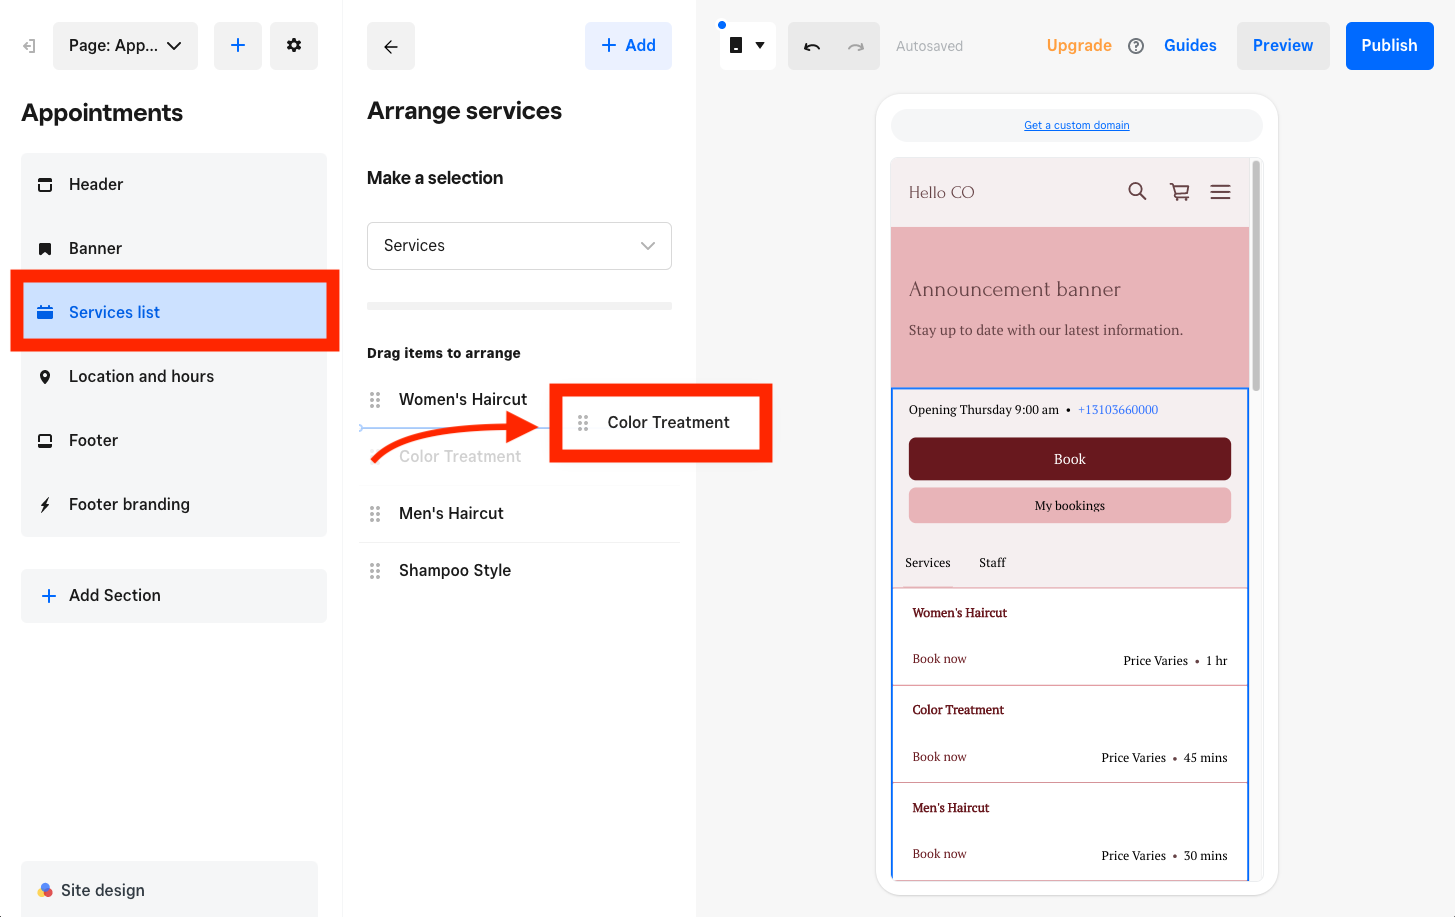Click Book now under Color Treatment
This screenshot has height=917, width=1455.
pos(939,757)
